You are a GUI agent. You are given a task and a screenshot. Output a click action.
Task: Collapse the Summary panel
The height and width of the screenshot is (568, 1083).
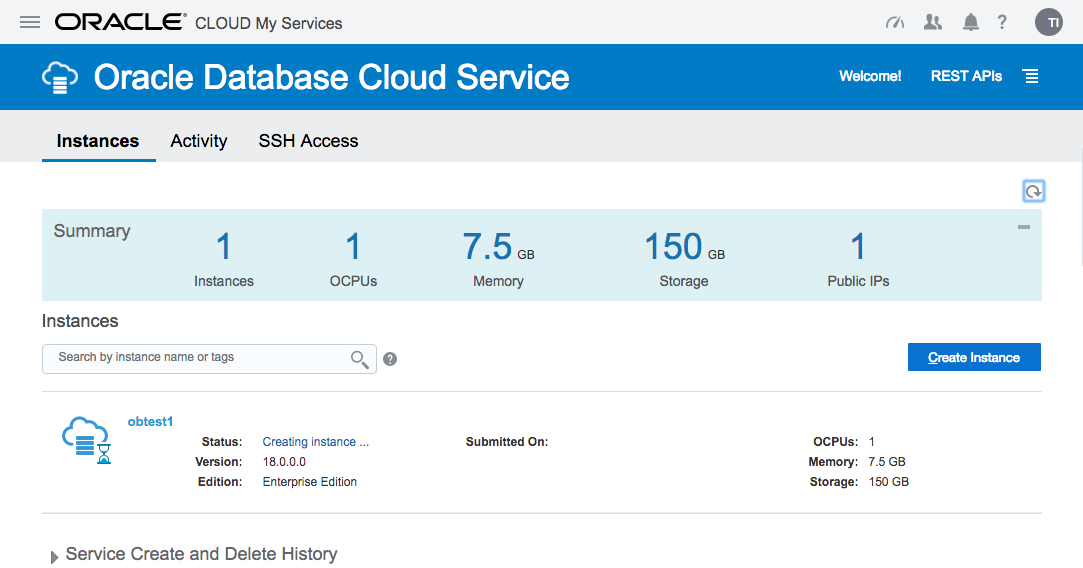pos(1024,227)
